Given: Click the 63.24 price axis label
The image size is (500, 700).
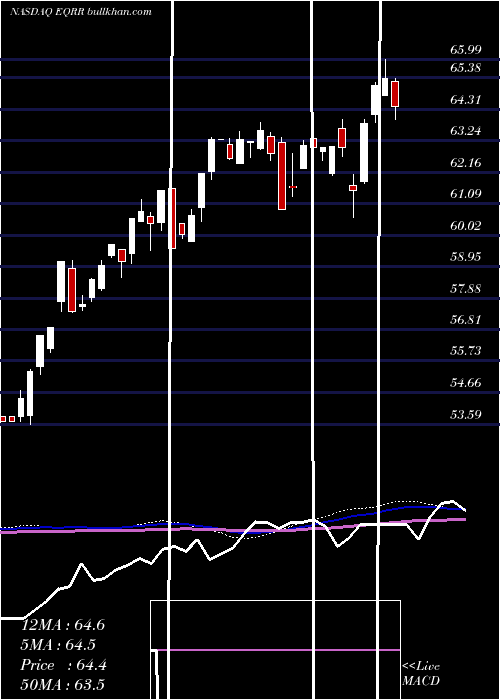Looking at the screenshot, I should pos(466,131).
